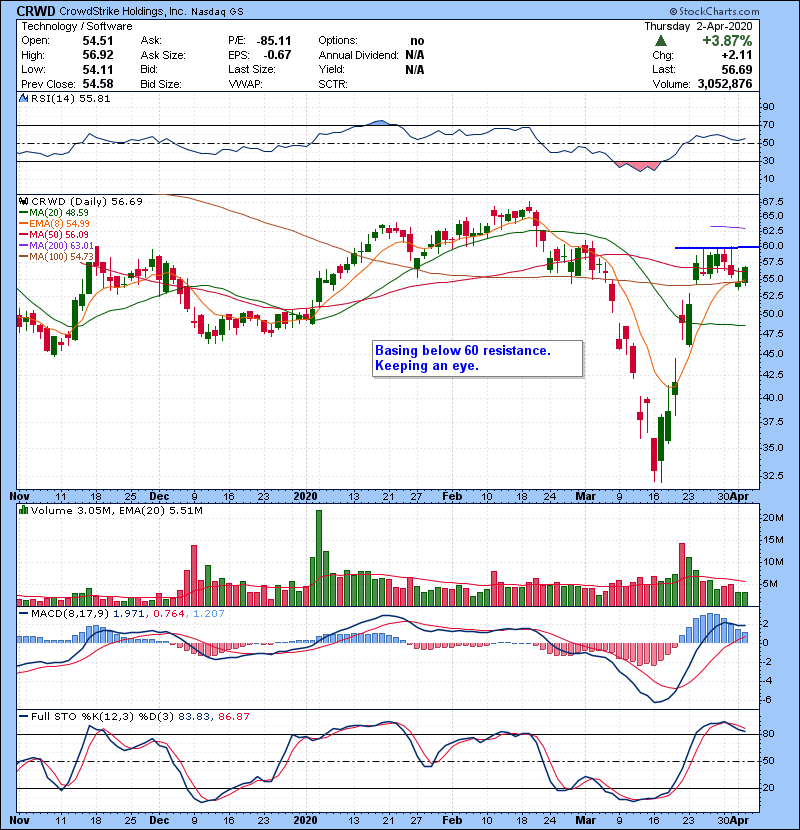
Task: Click the Options value 'no'
Action: [x=417, y=41]
